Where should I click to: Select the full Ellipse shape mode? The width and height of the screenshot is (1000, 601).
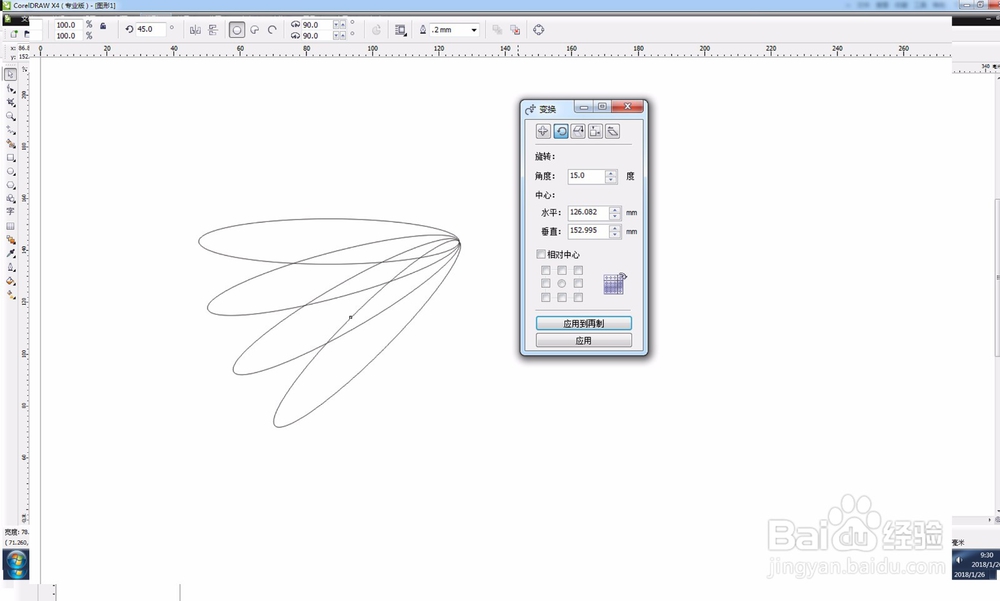237,29
